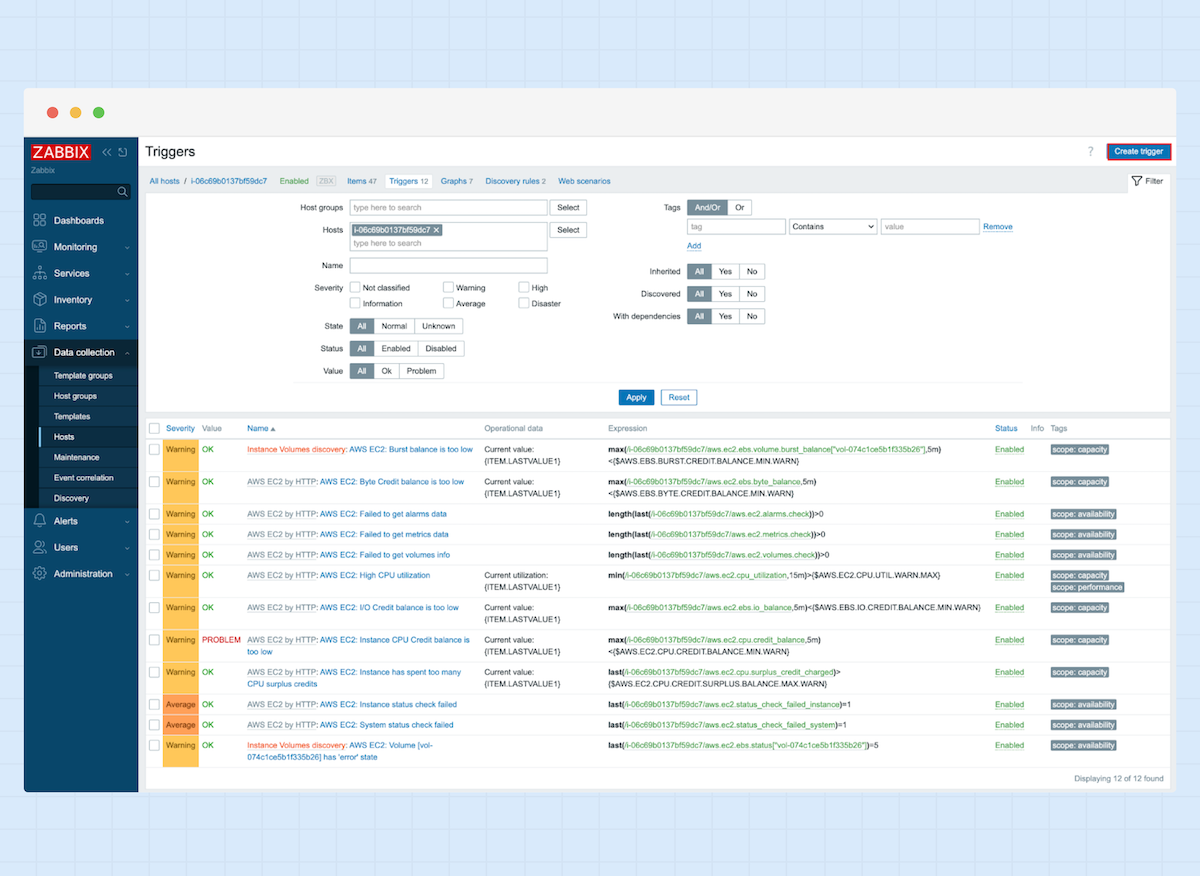
Task: Click the Remove tag link
Action: point(997,227)
